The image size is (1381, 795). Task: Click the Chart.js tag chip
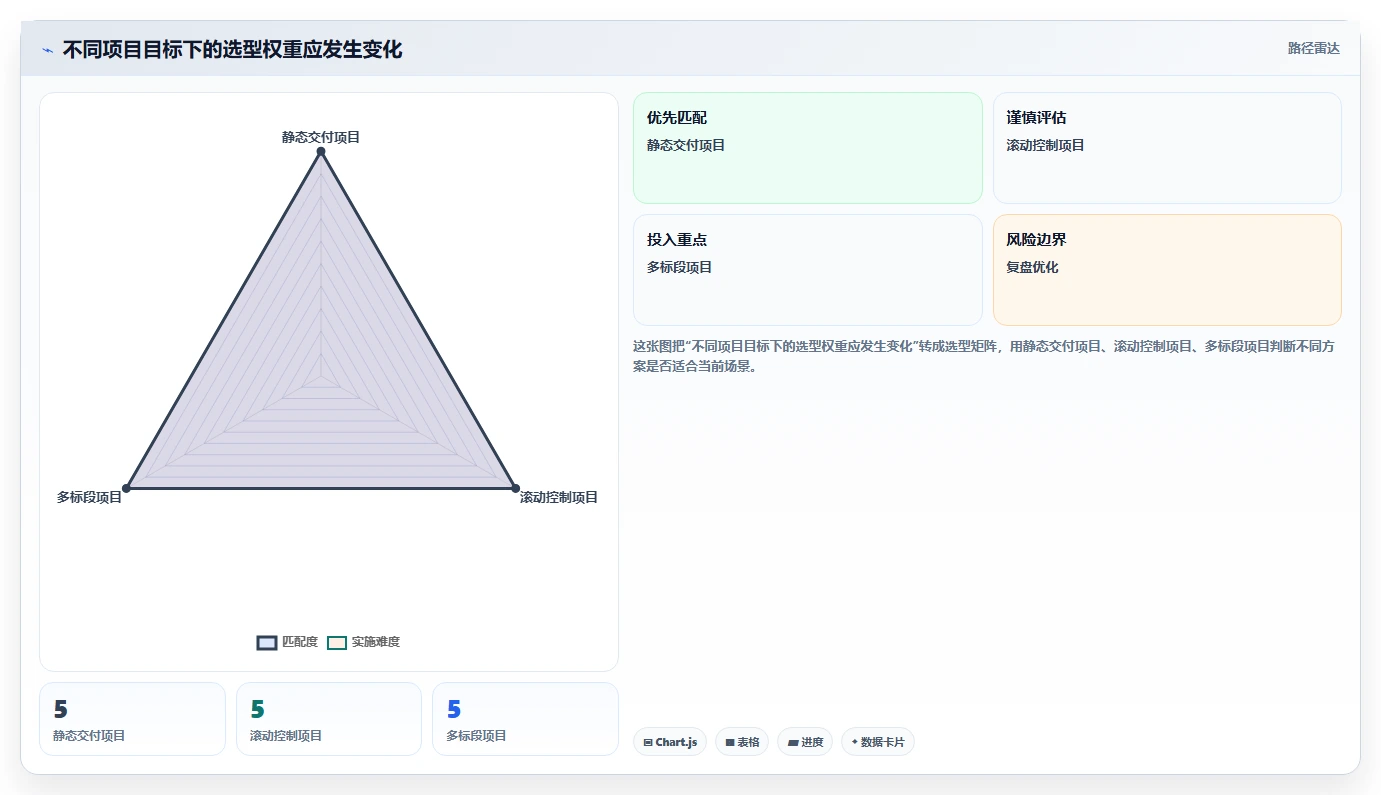[x=670, y=742]
